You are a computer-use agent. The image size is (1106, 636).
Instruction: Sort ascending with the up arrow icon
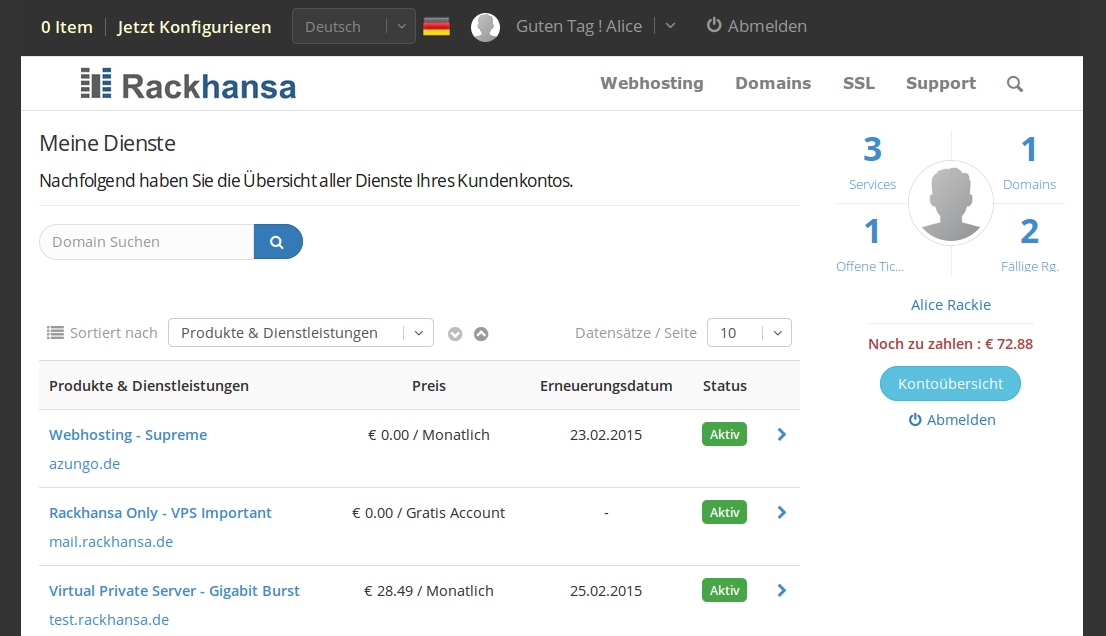click(x=481, y=334)
